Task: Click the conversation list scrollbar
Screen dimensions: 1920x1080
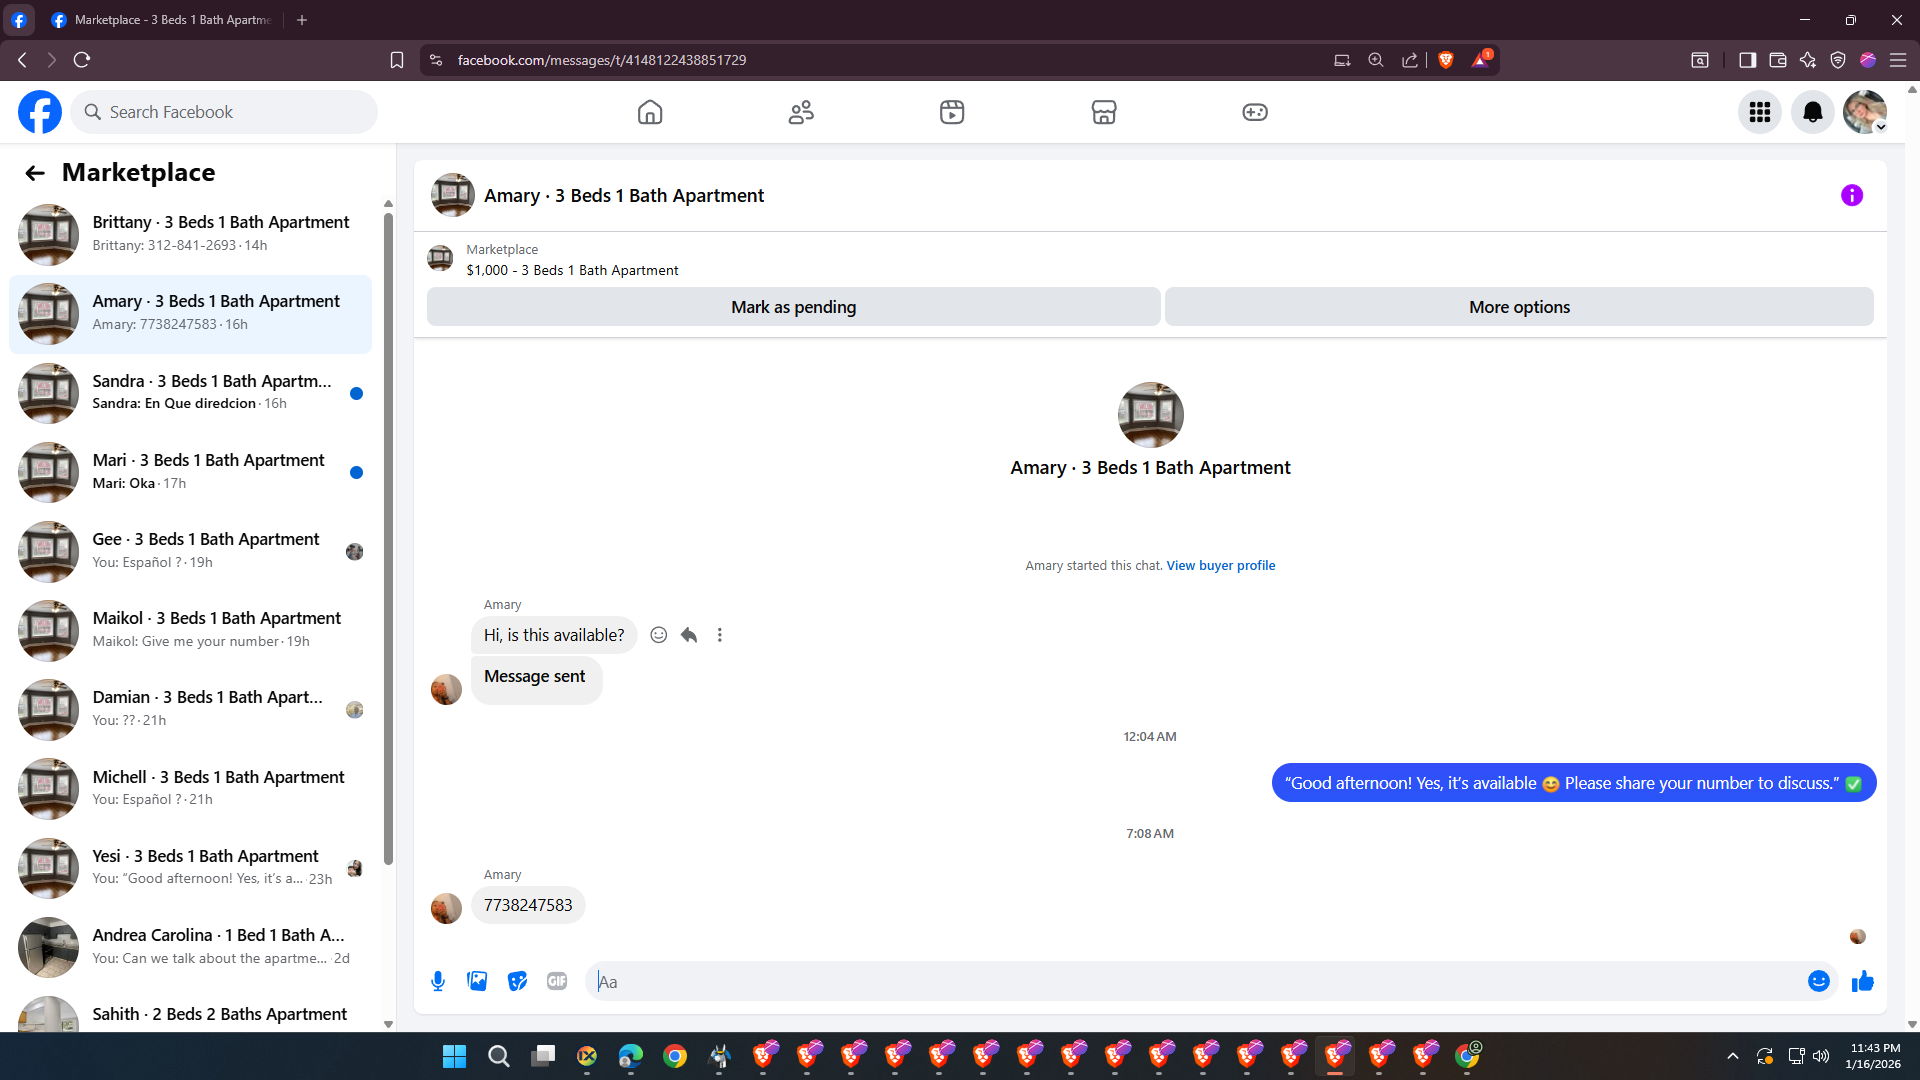Action: pos(388,540)
